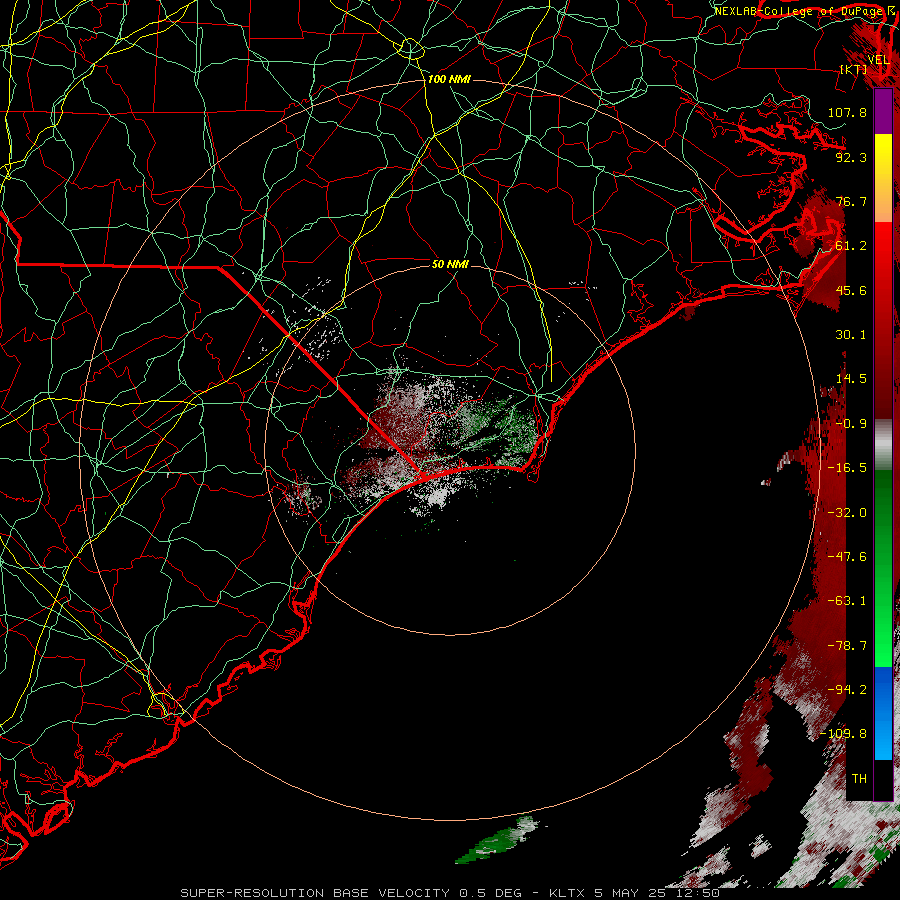
Task: Click the -63.1 velocity scale value
Action: (847, 601)
